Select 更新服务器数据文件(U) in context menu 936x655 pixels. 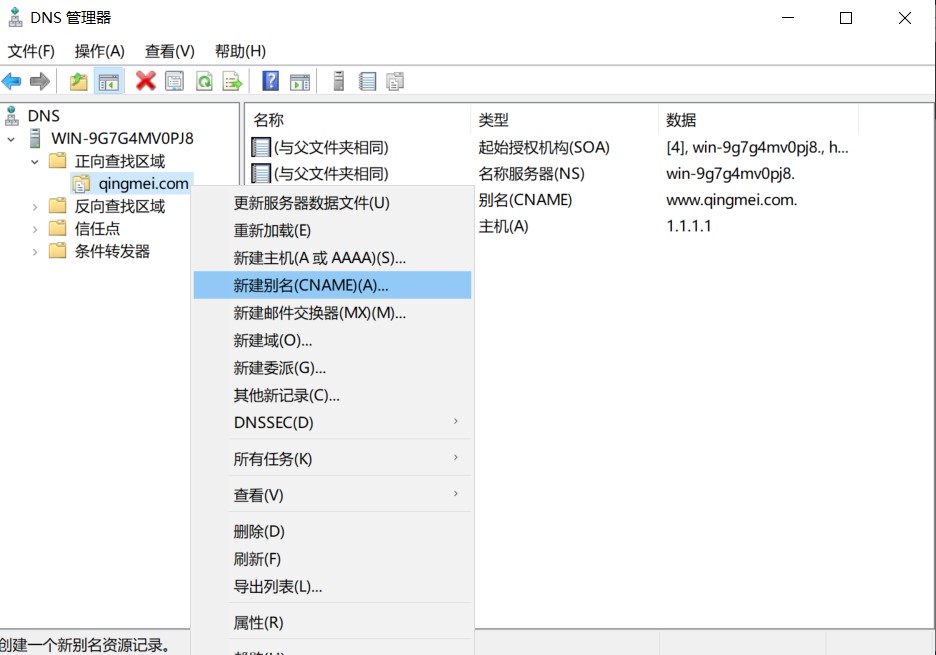coord(332,203)
